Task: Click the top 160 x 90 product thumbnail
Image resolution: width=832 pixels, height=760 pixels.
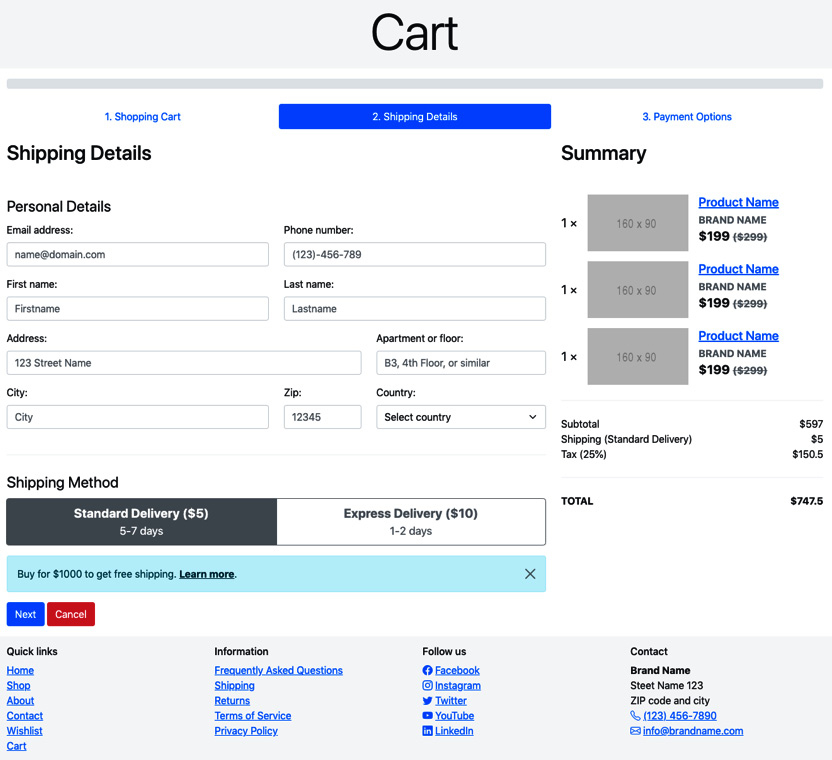Action: (x=637, y=222)
